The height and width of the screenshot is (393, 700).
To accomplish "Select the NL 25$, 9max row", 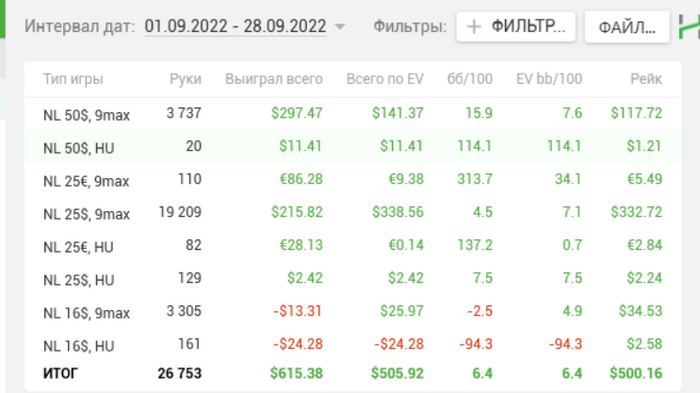I will tap(353, 213).
